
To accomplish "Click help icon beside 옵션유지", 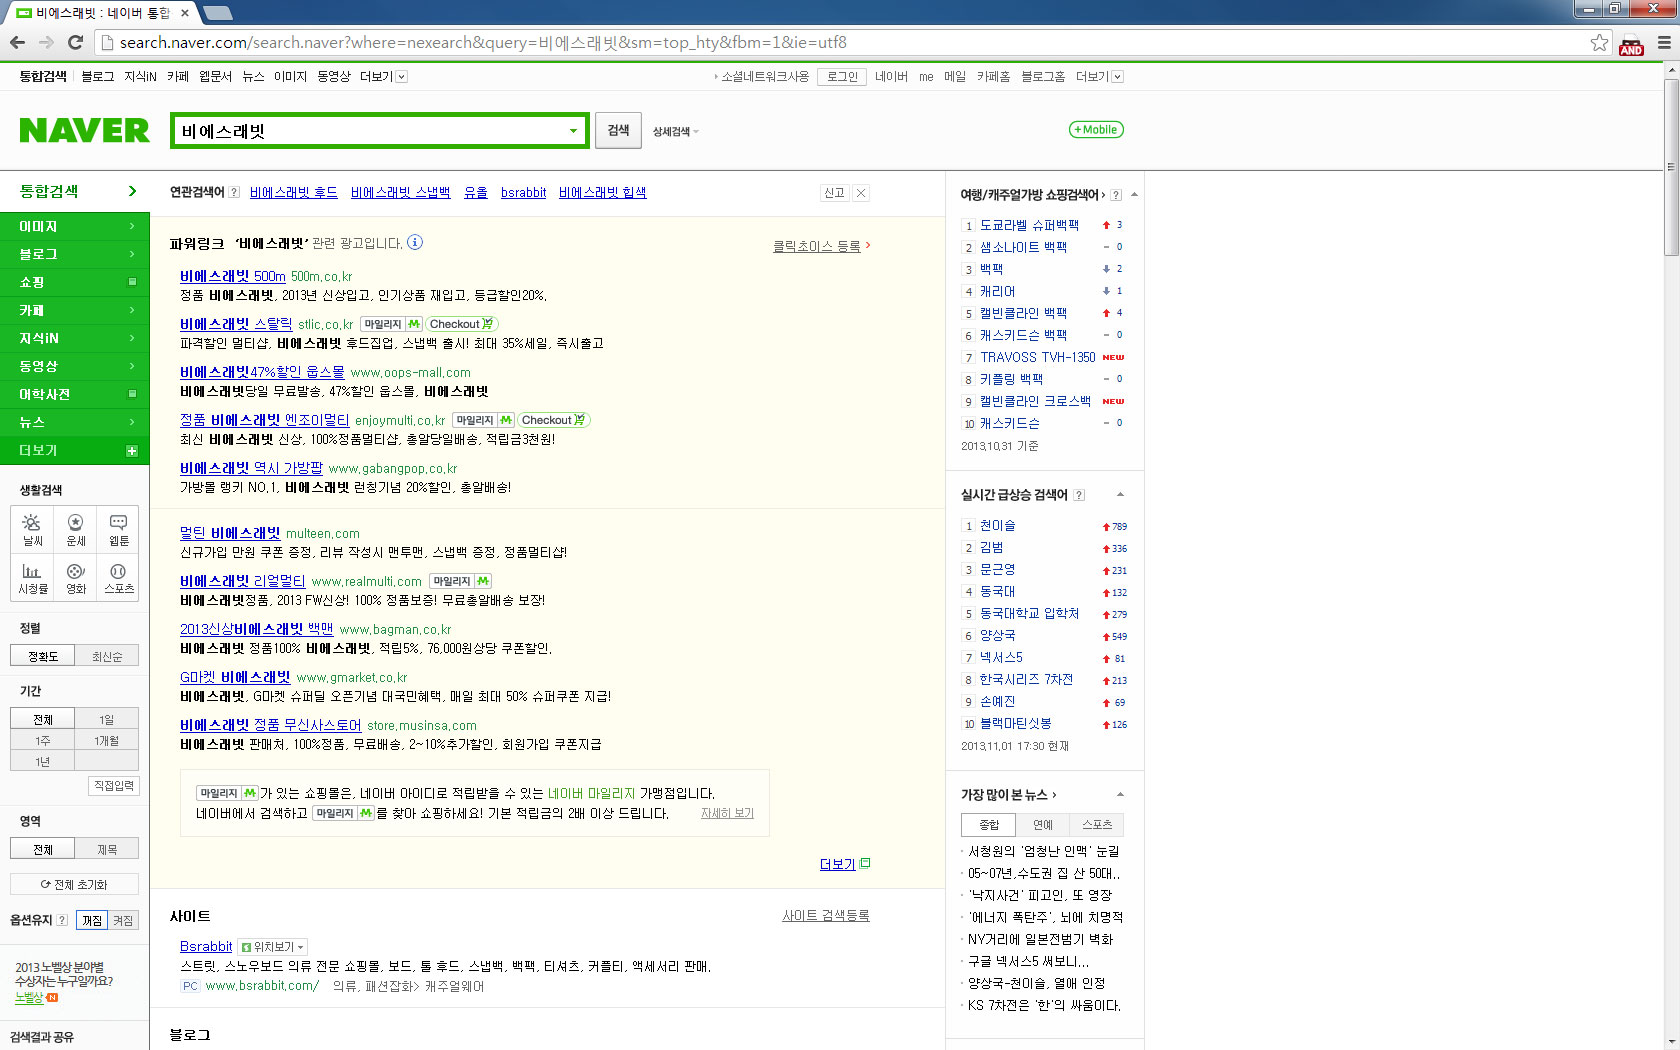I will [x=62, y=920].
